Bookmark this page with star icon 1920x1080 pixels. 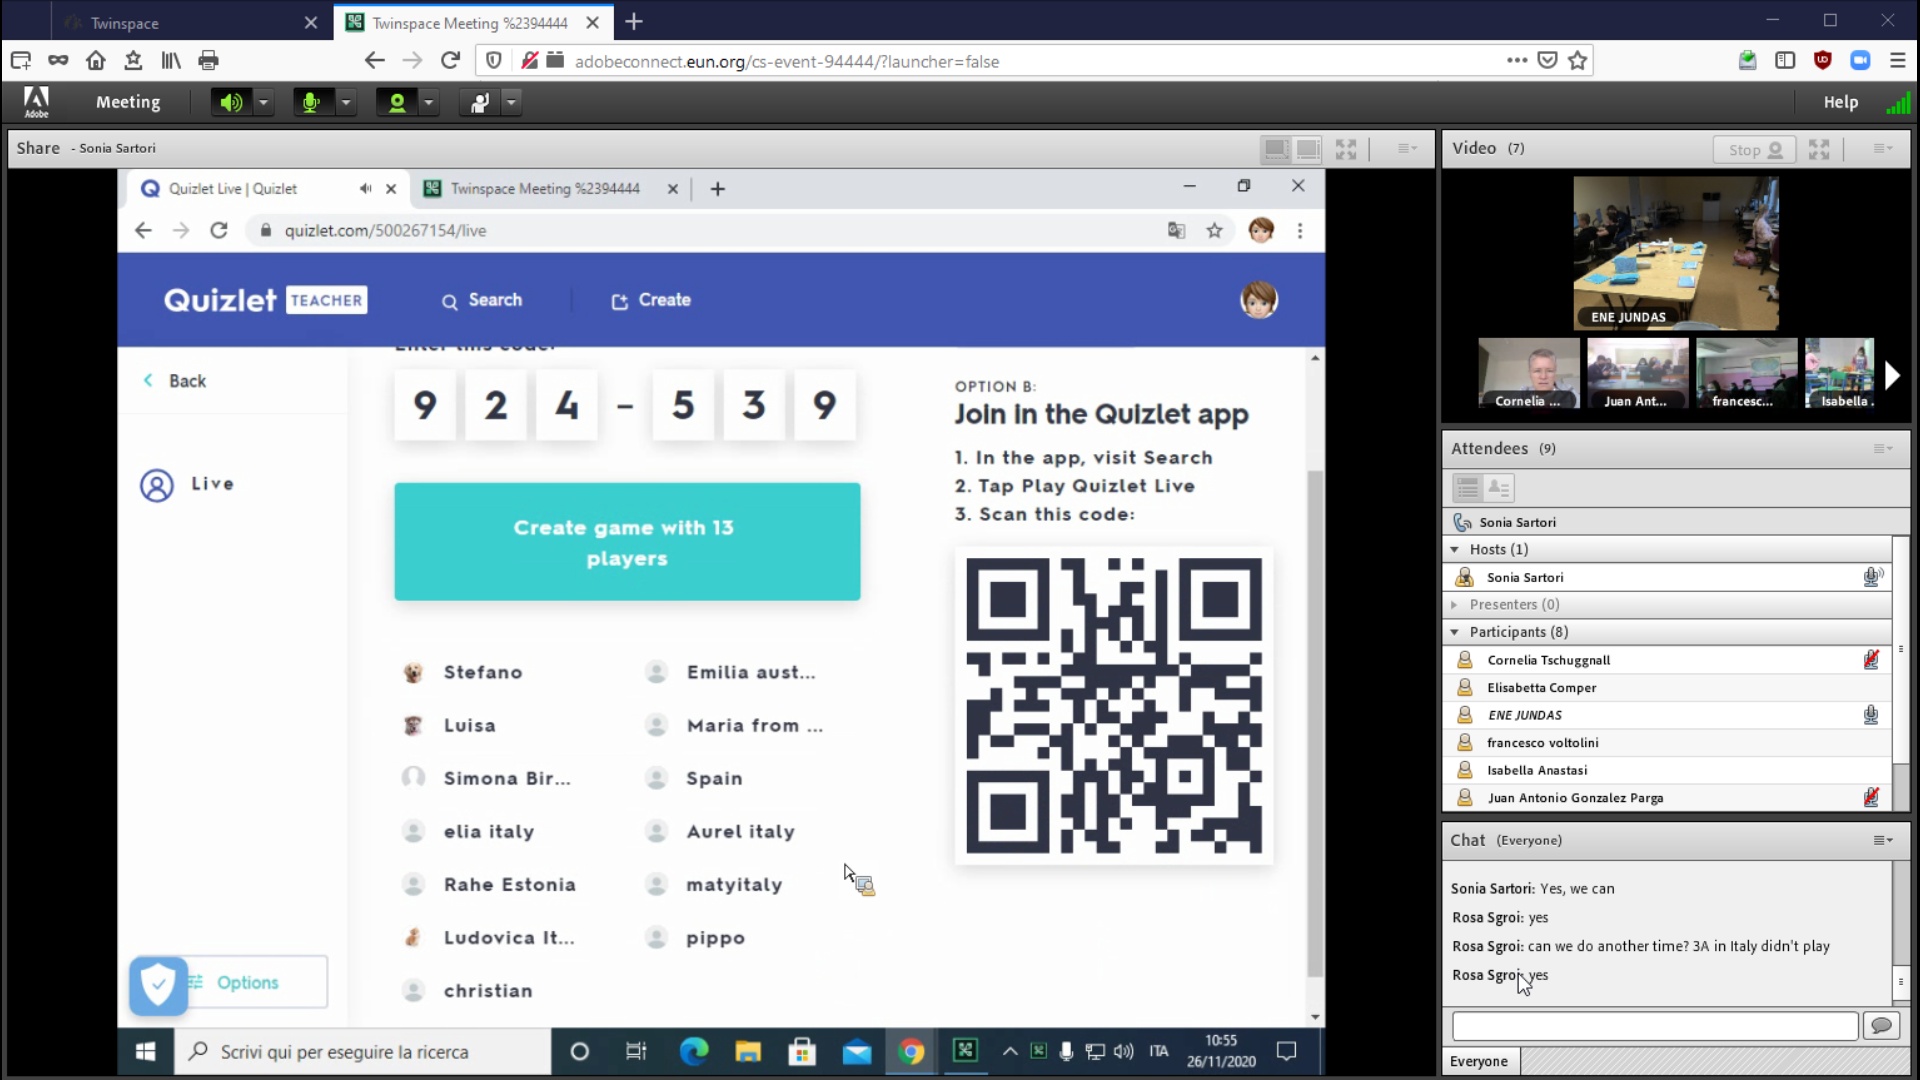(x=1578, y=61)
